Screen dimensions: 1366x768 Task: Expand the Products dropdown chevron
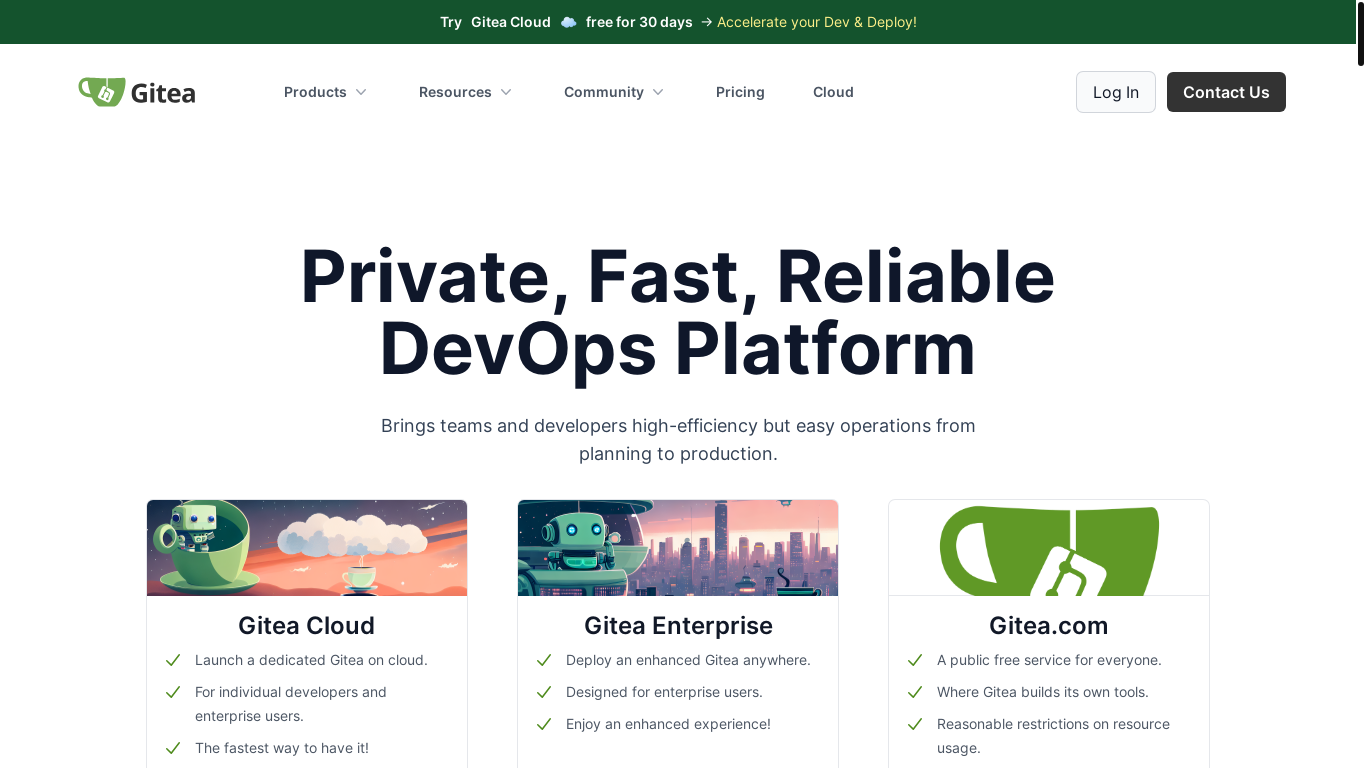(x=361, y=92)
